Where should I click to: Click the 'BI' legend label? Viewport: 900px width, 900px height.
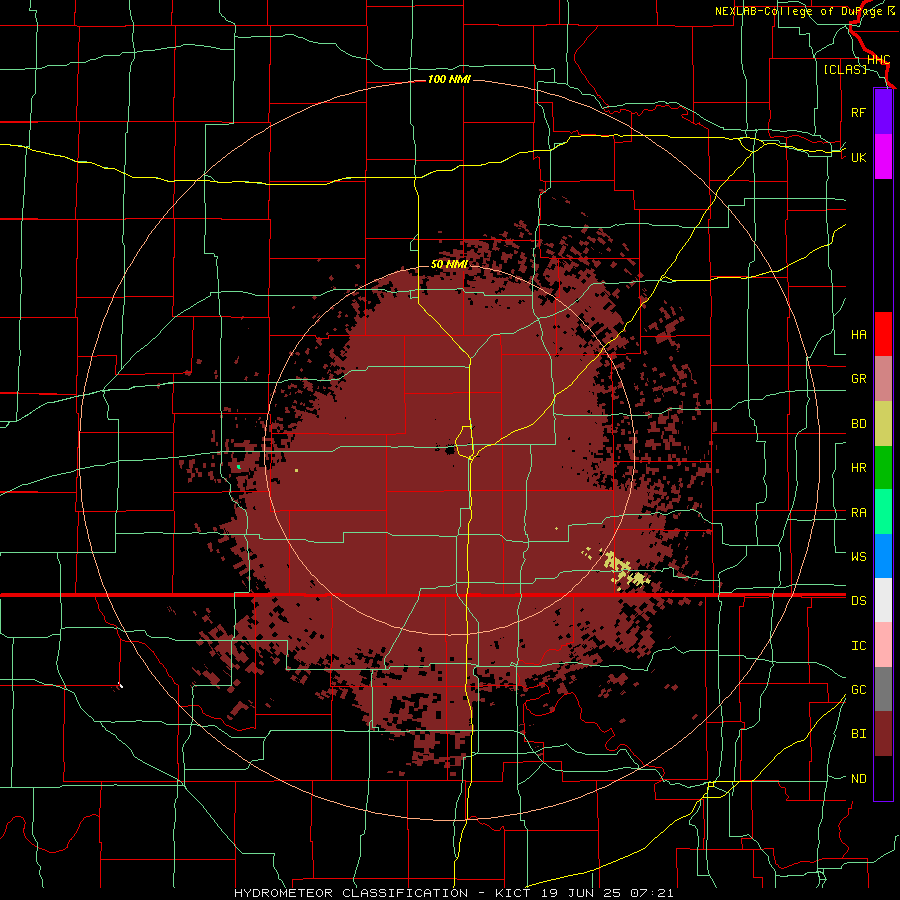[x=859, y=734]
